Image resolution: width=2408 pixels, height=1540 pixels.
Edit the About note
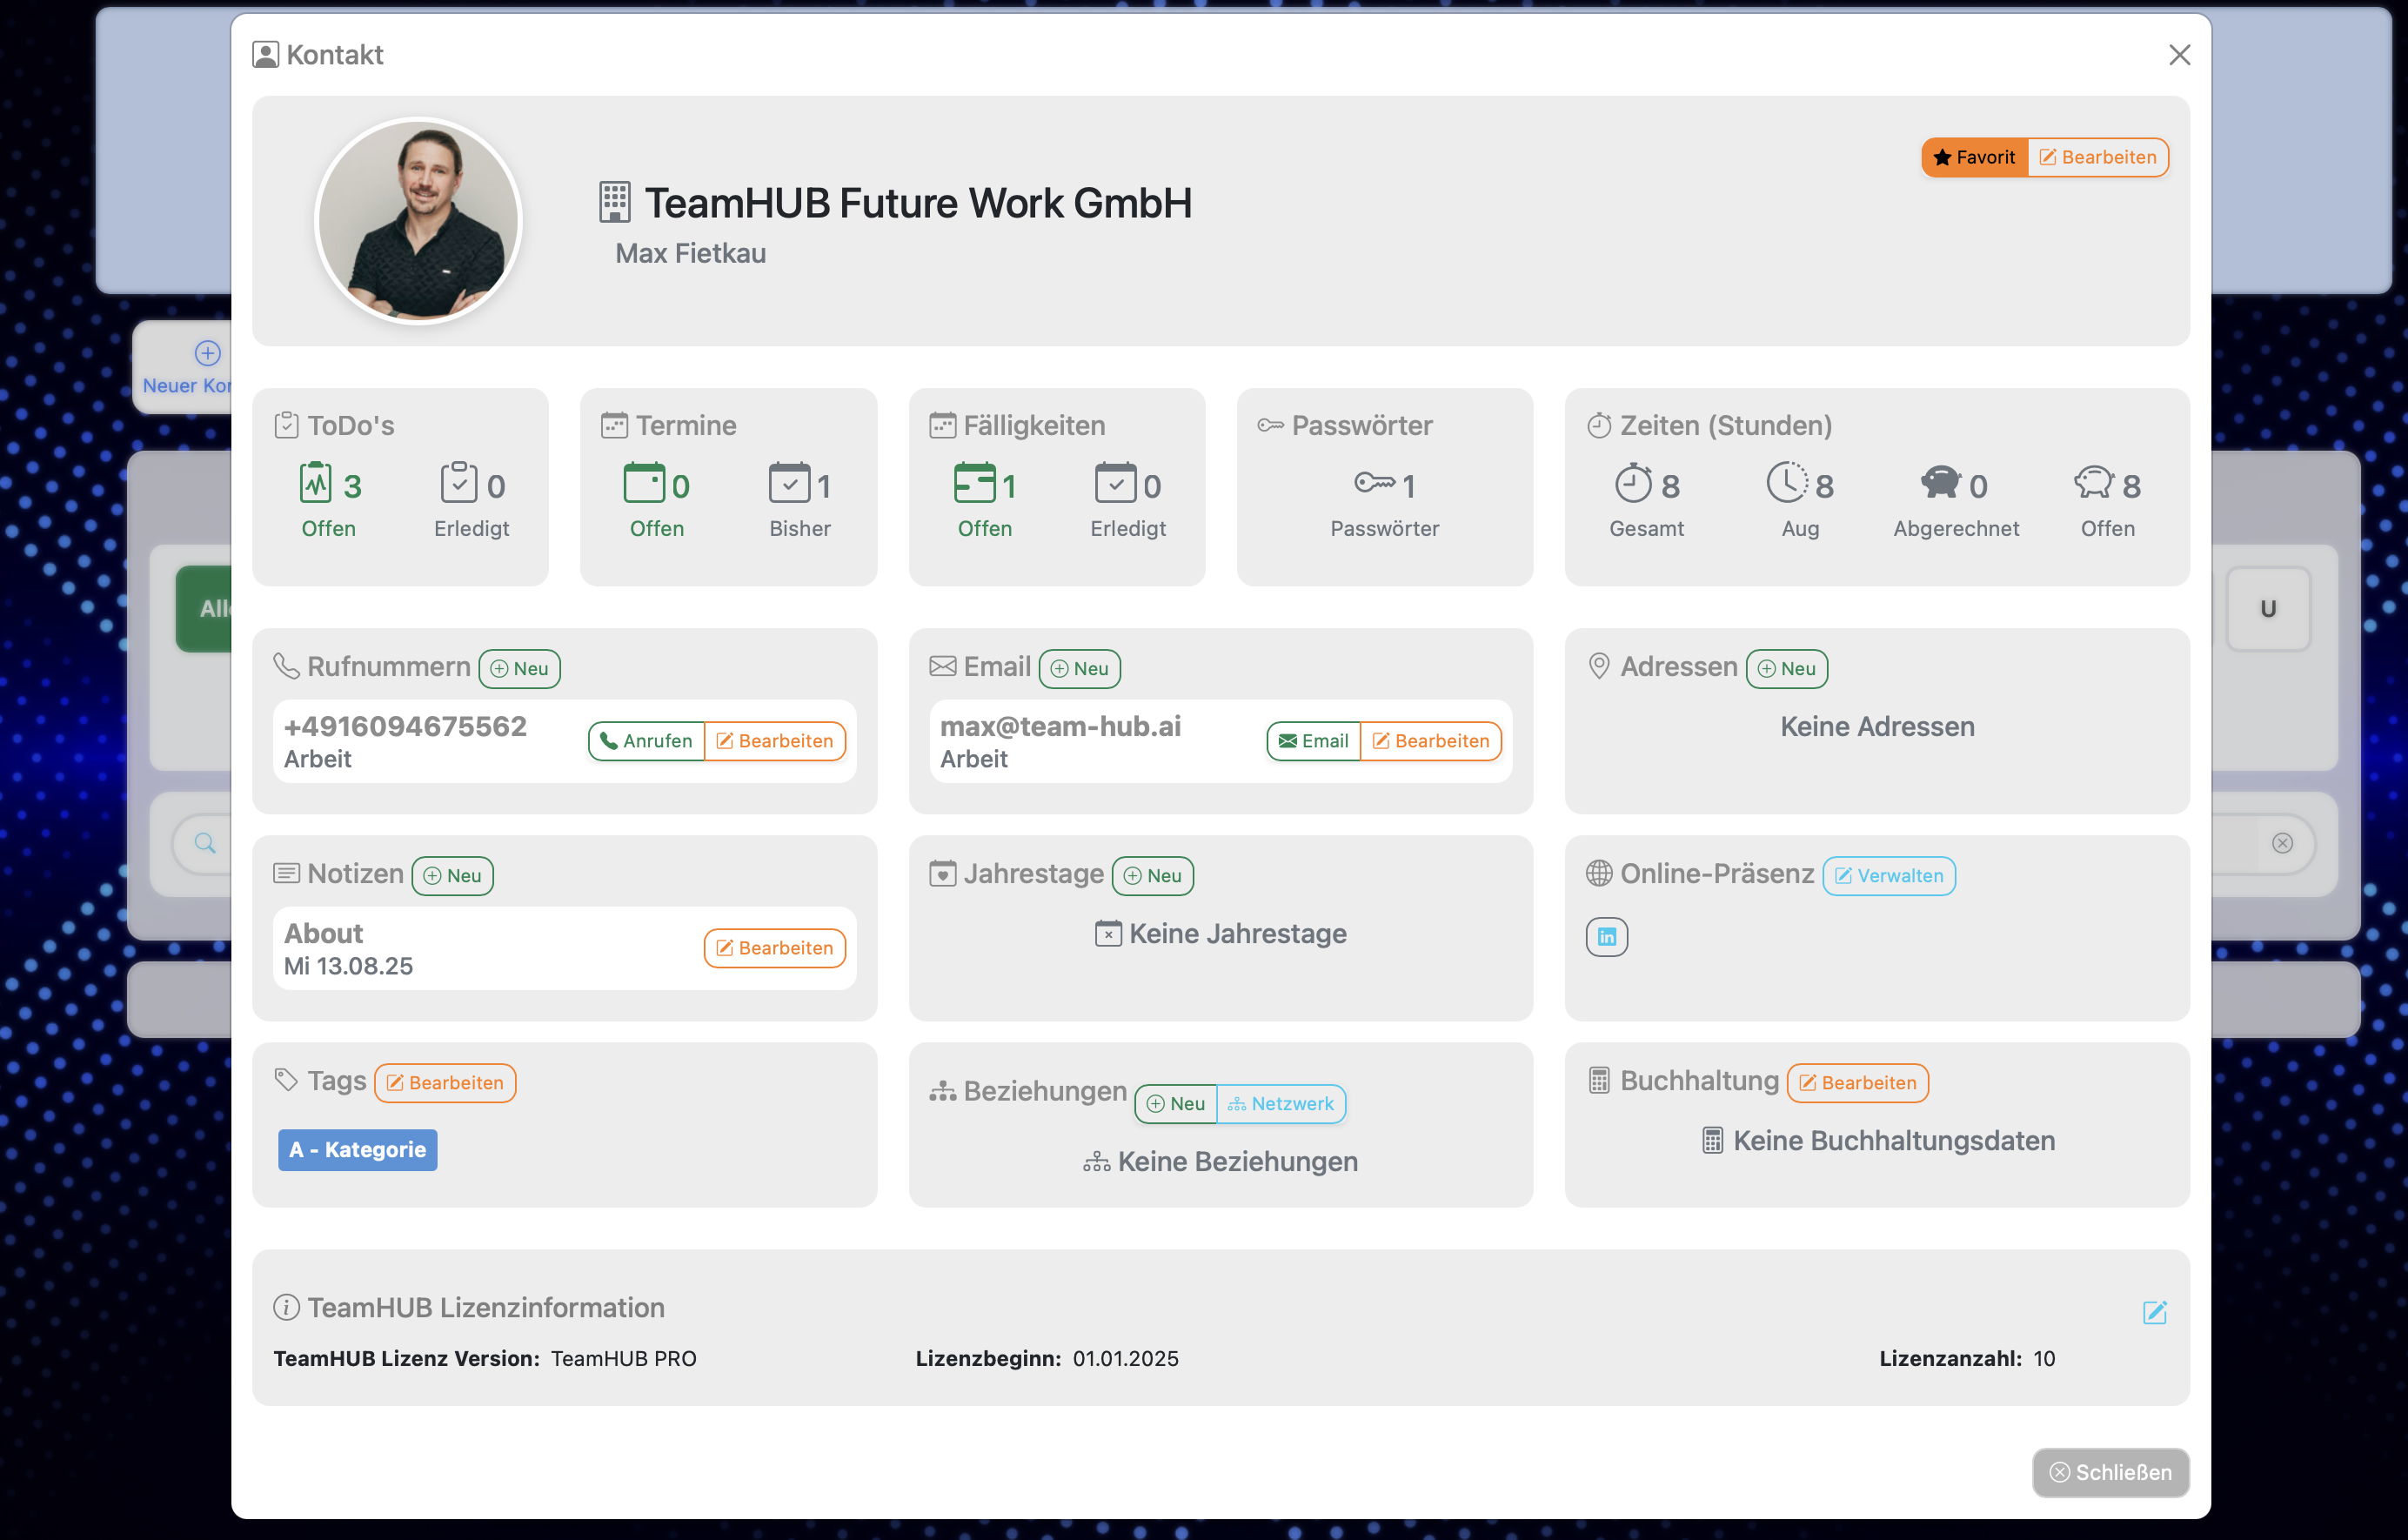point(775,948)
